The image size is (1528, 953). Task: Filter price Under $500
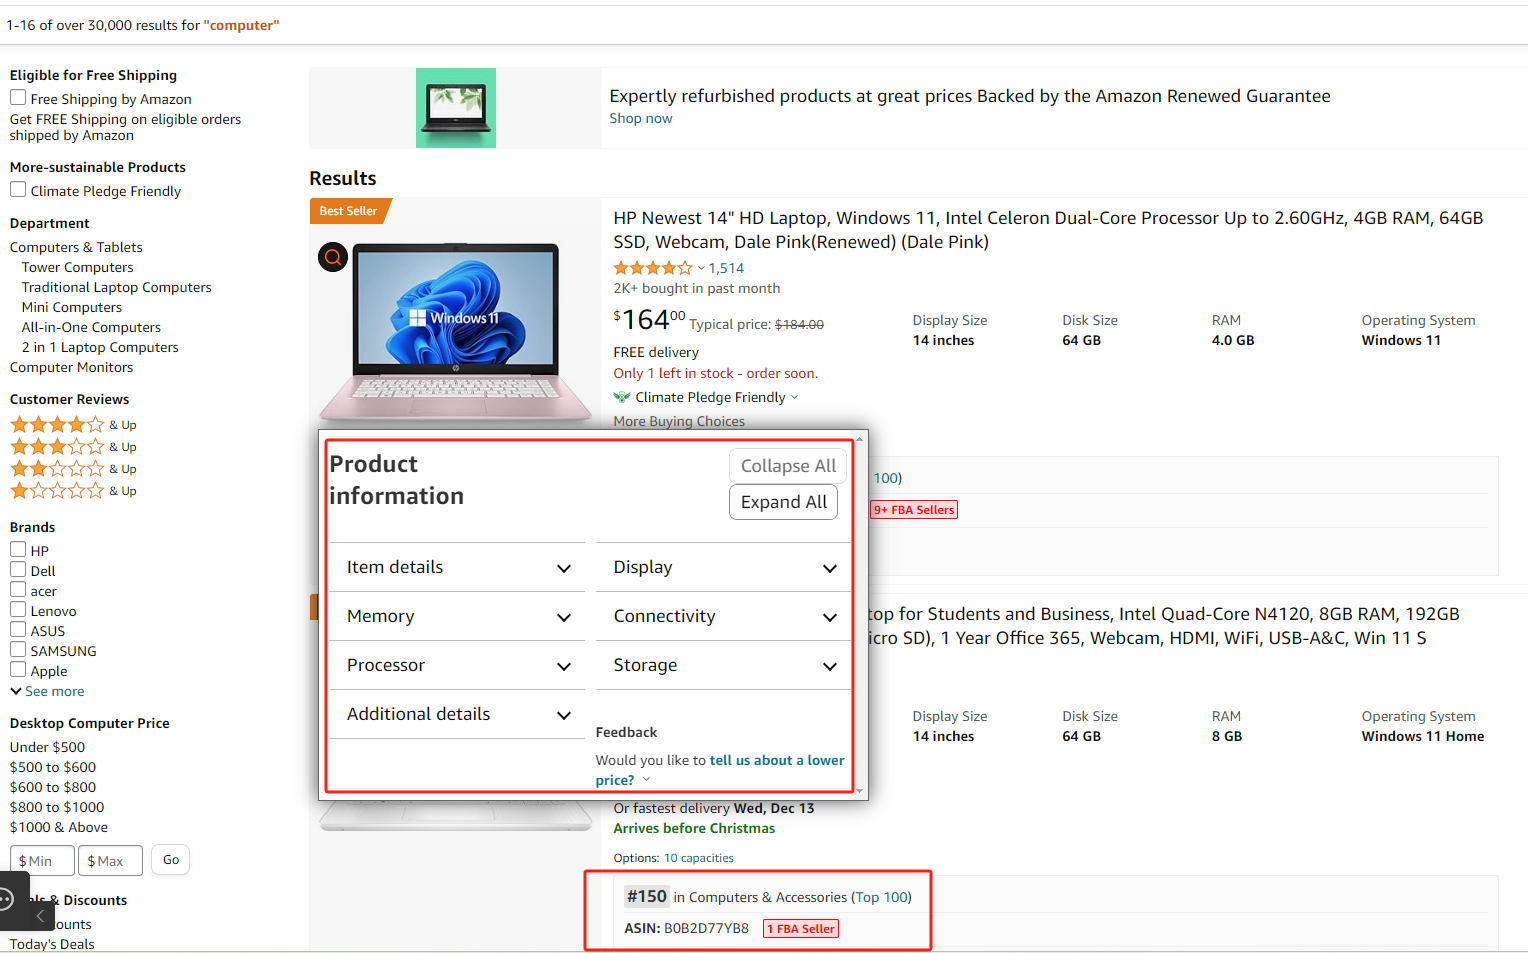click(x=47, y=747)
